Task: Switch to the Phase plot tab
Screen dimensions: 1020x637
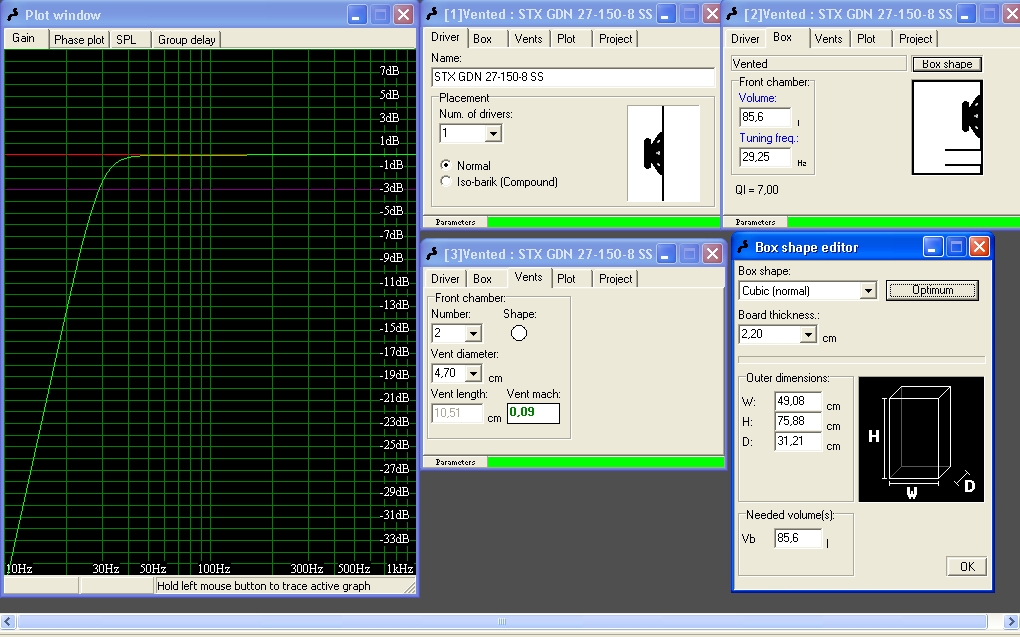Action: click(79, 40)
